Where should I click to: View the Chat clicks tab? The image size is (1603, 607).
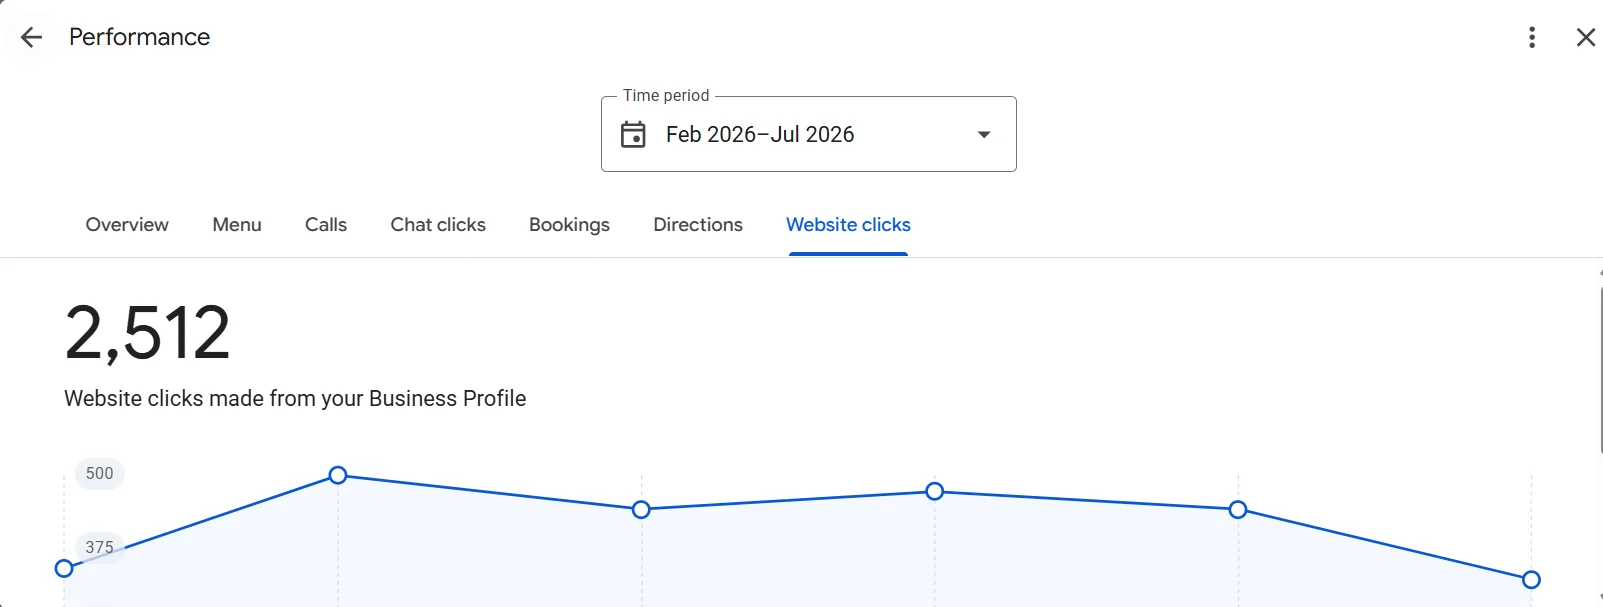[x=438, y=225]
